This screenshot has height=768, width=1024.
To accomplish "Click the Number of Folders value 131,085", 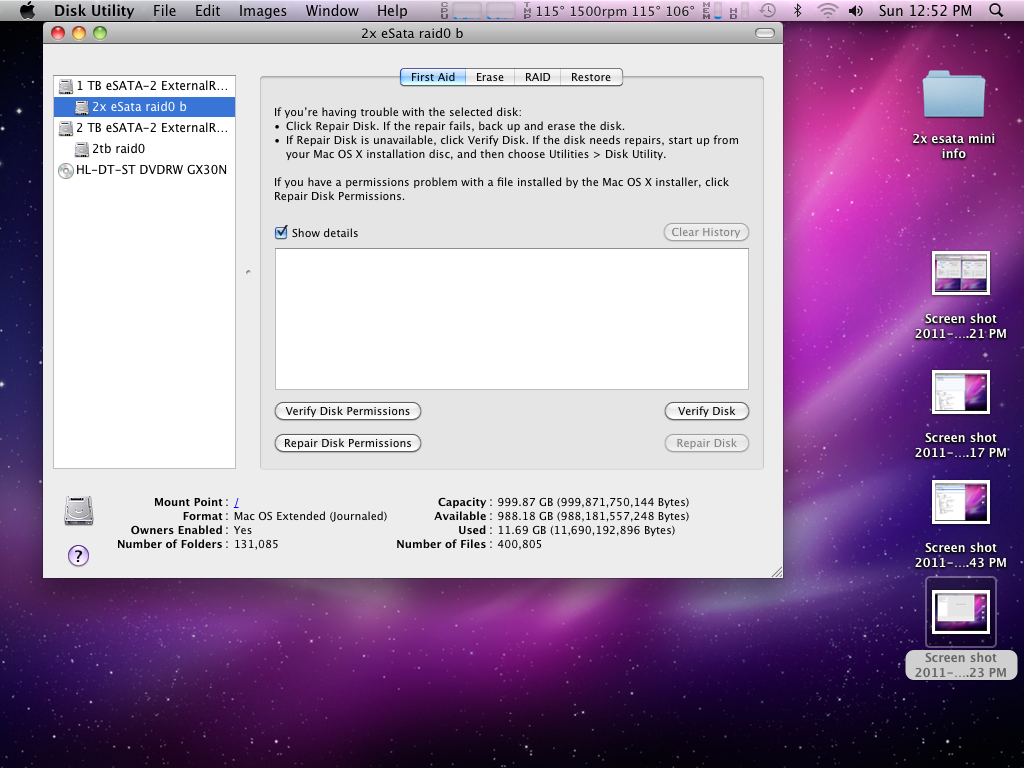I will [x=256, y=544].
